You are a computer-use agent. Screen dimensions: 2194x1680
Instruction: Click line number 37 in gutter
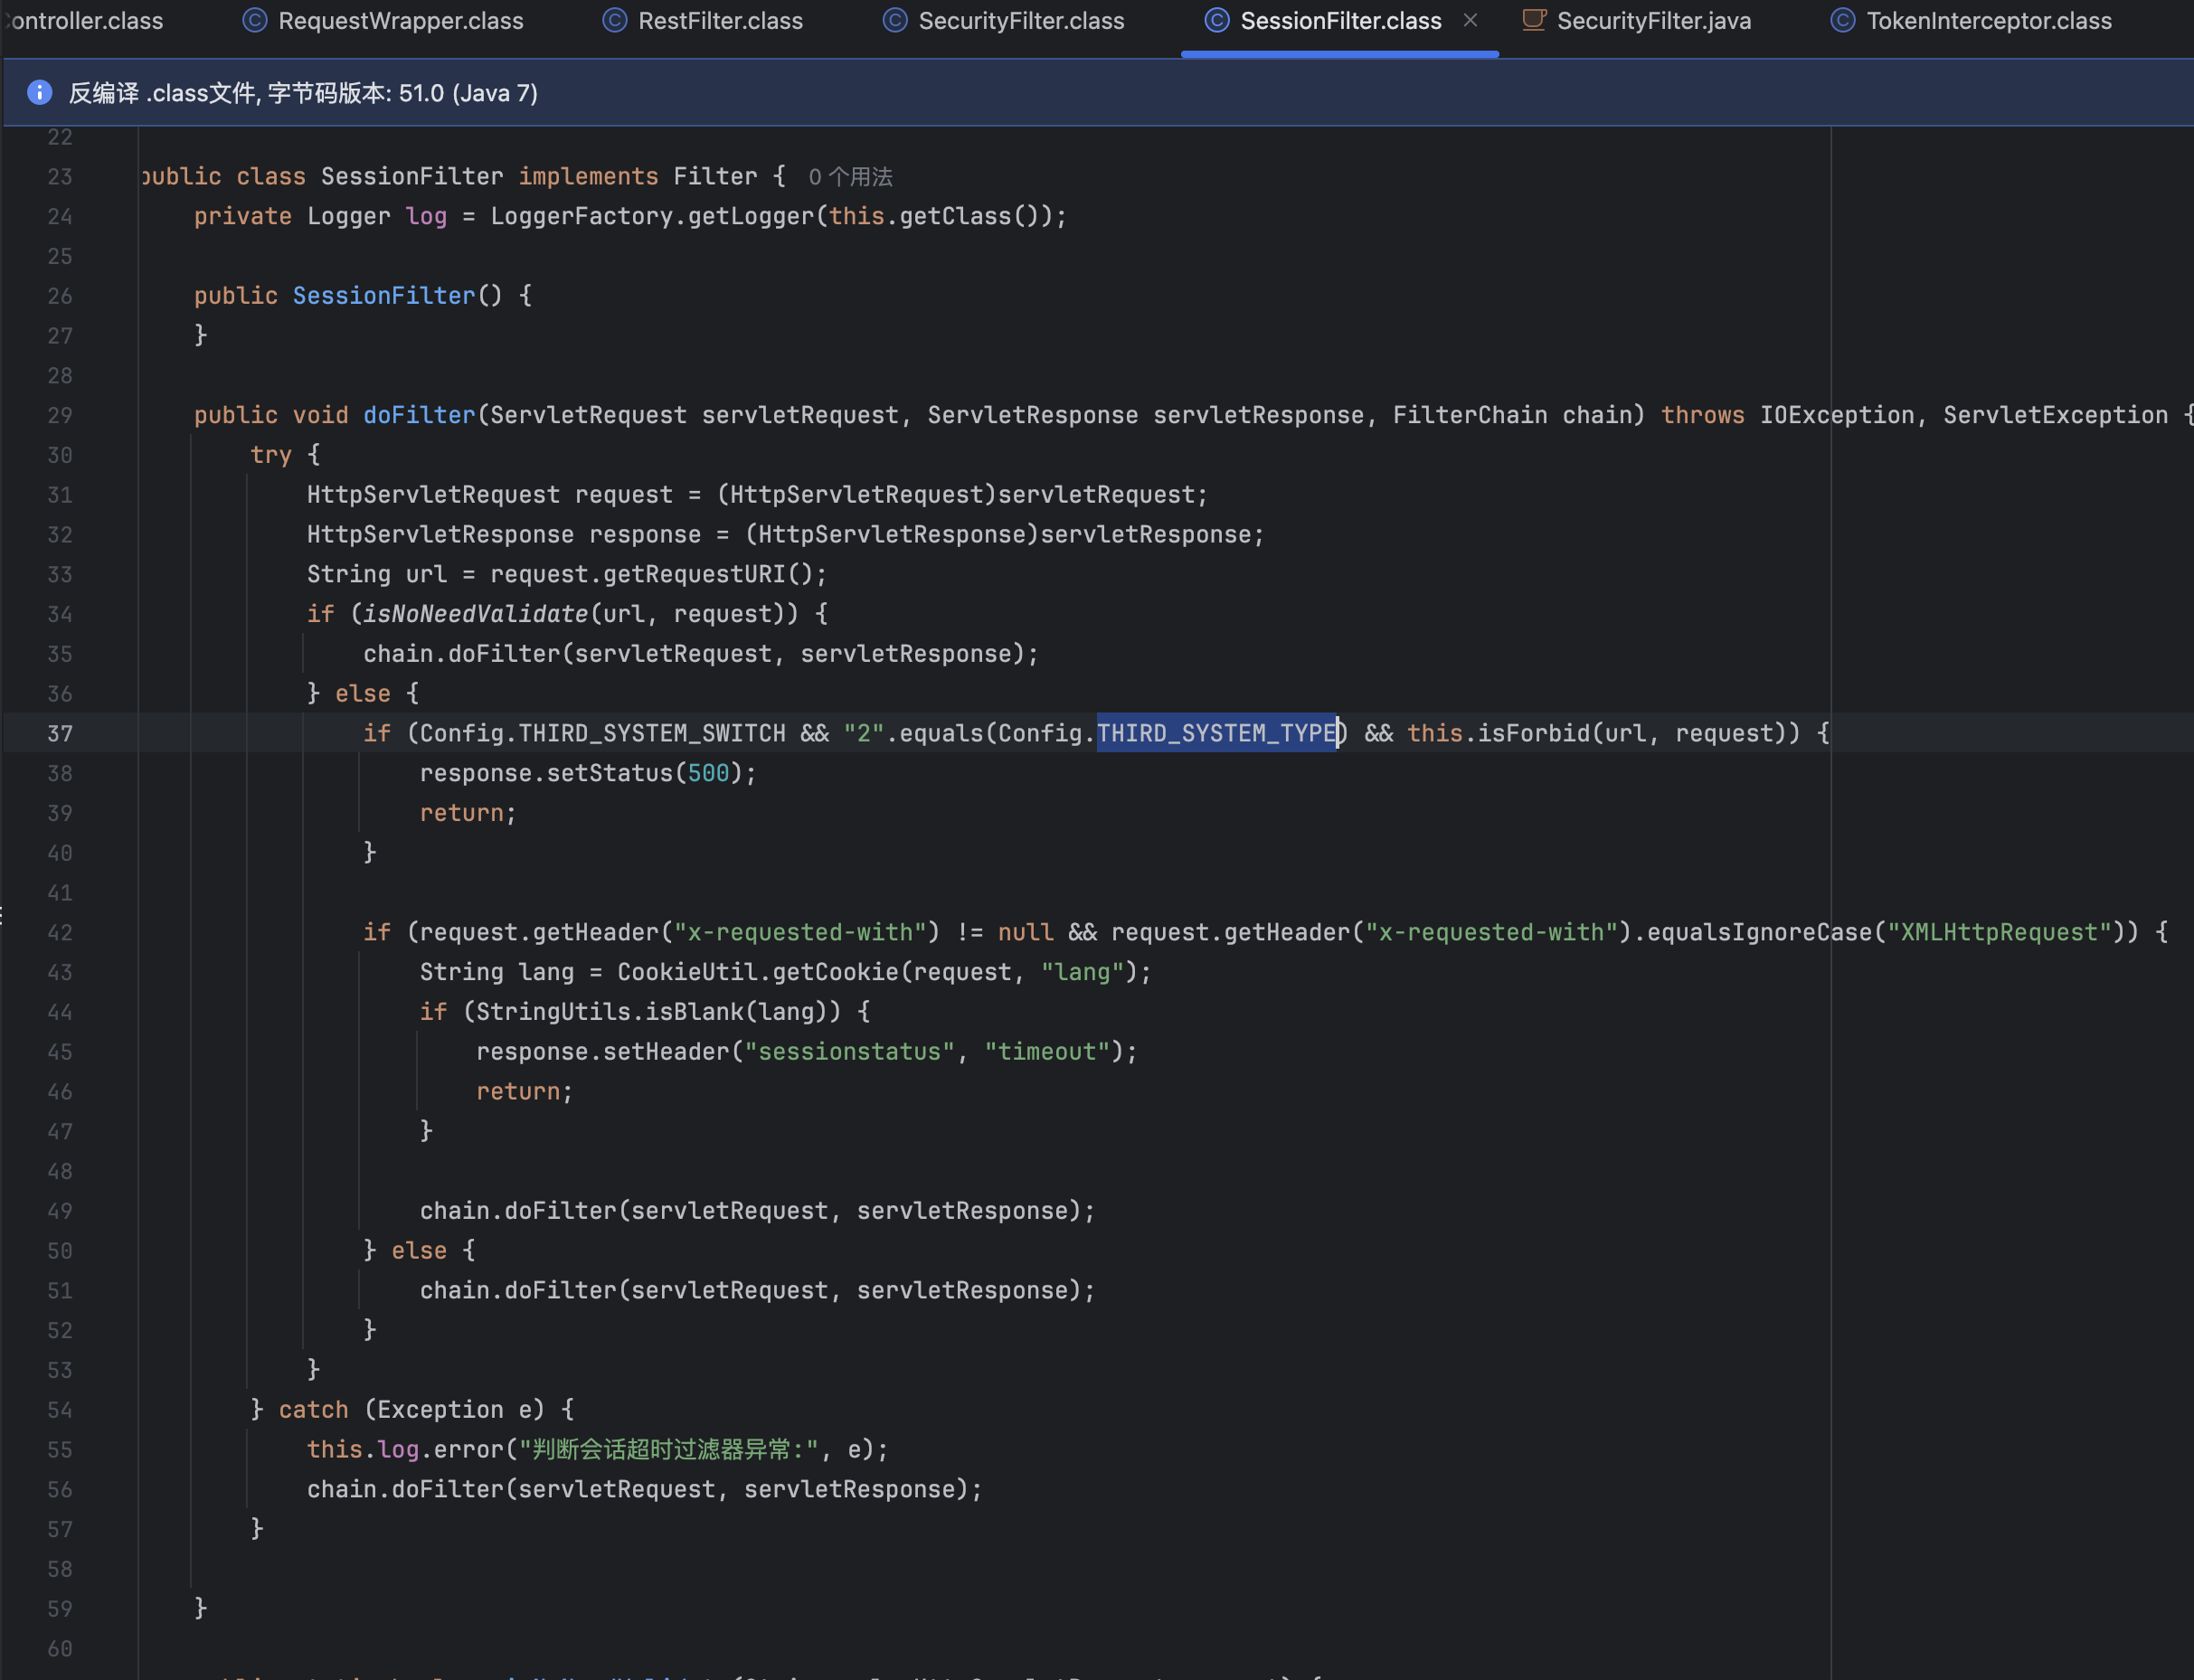pyautogui.click(x=60, y=734)
